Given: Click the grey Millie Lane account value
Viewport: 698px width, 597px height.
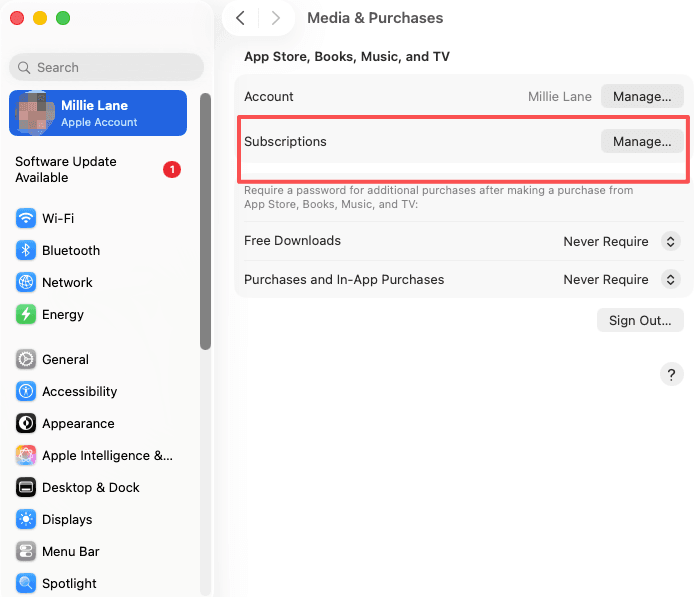Looking at the screenshot, I should pyautogui.click(x=560, y=97).
